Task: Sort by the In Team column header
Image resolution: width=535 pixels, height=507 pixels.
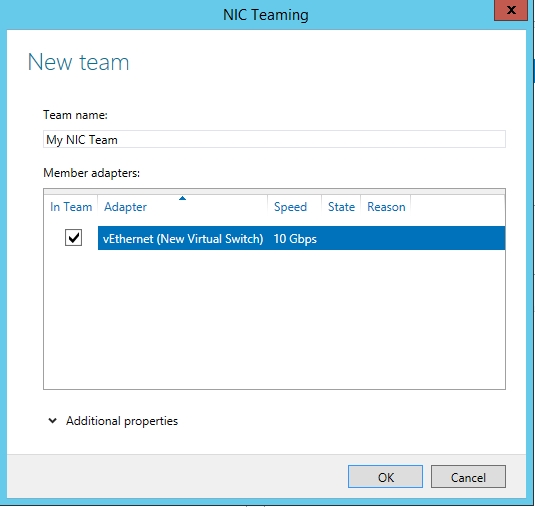Action: [x=71, y=207]
